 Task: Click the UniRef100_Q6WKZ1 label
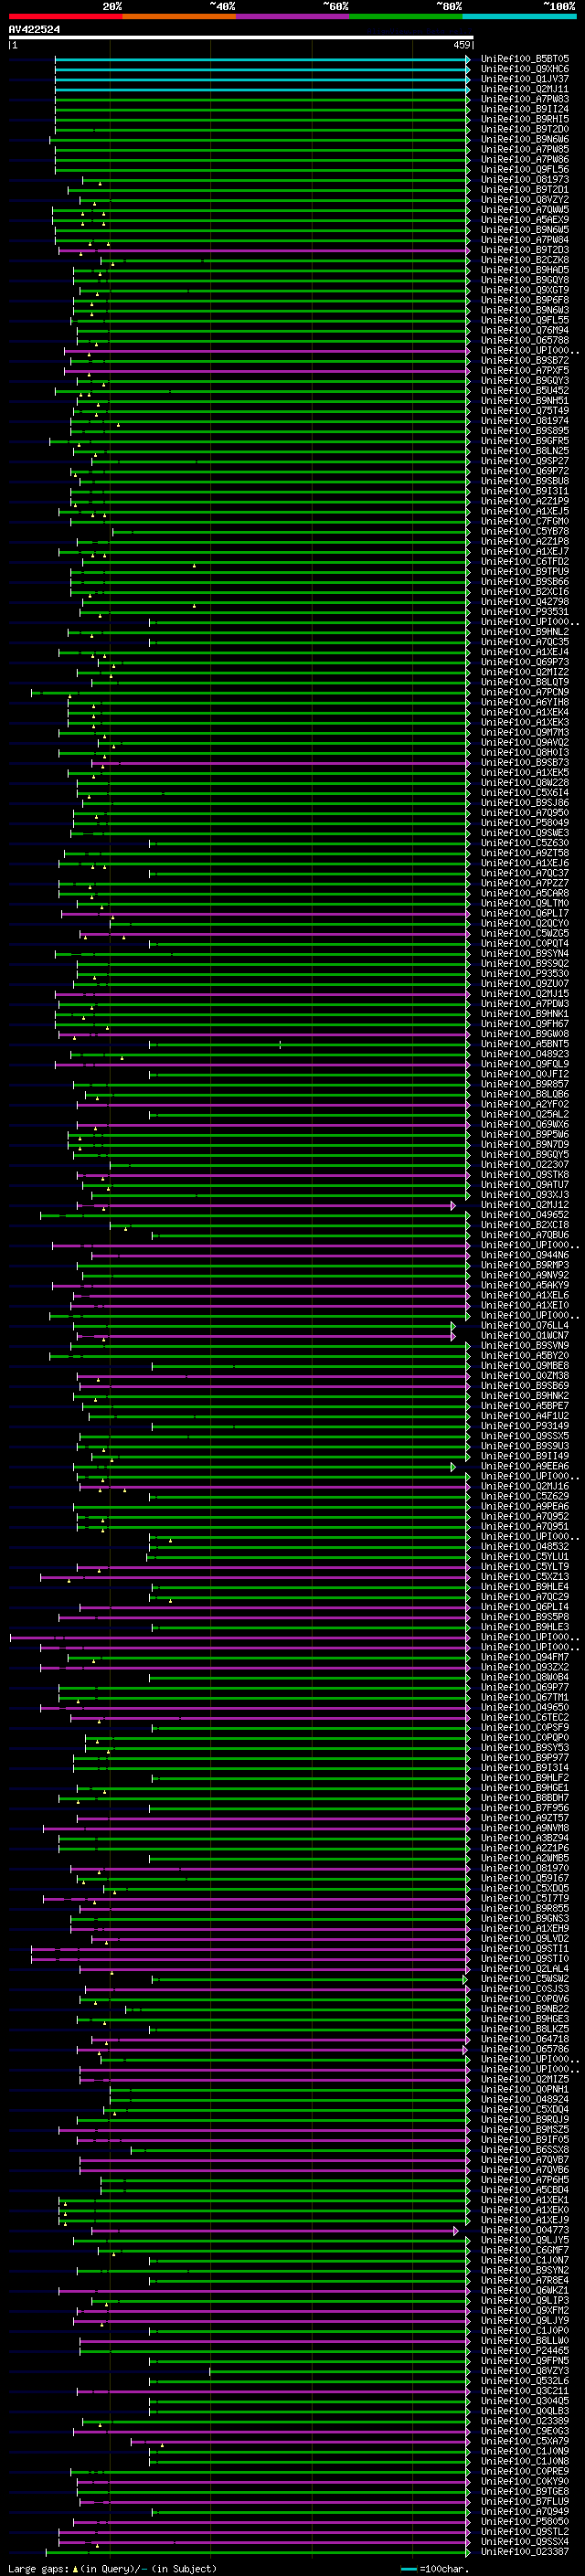tap(525, 2290)
